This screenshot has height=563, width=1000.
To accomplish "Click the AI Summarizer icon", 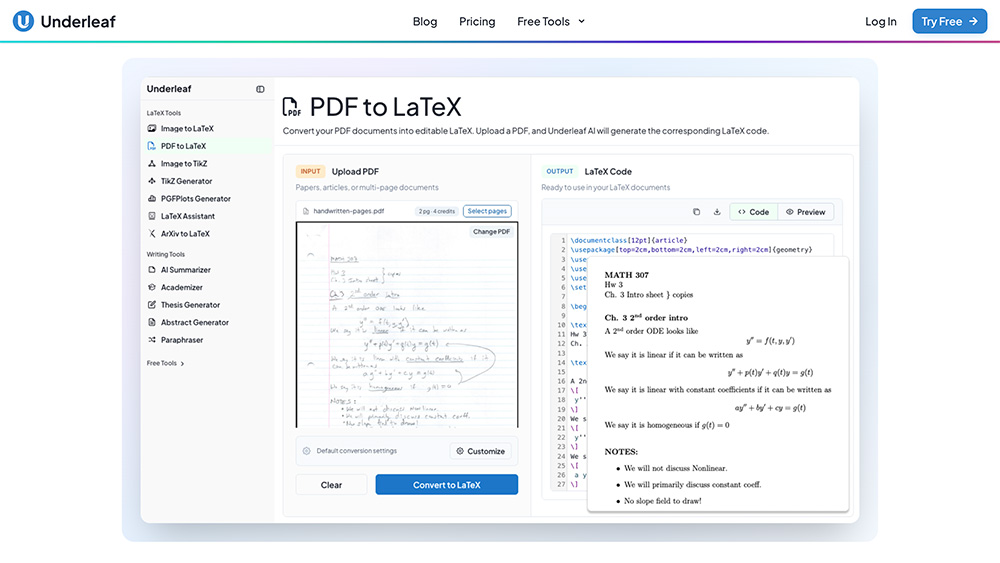I will pos(152,270).
